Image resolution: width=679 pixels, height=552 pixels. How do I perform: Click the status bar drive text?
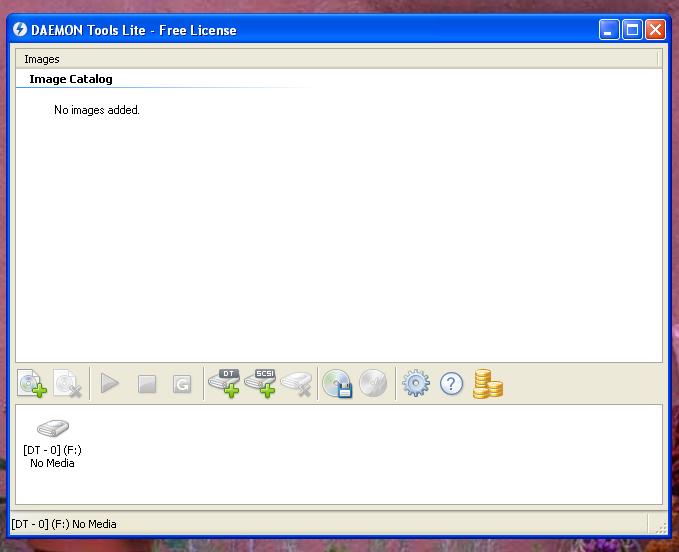(64, 524)
